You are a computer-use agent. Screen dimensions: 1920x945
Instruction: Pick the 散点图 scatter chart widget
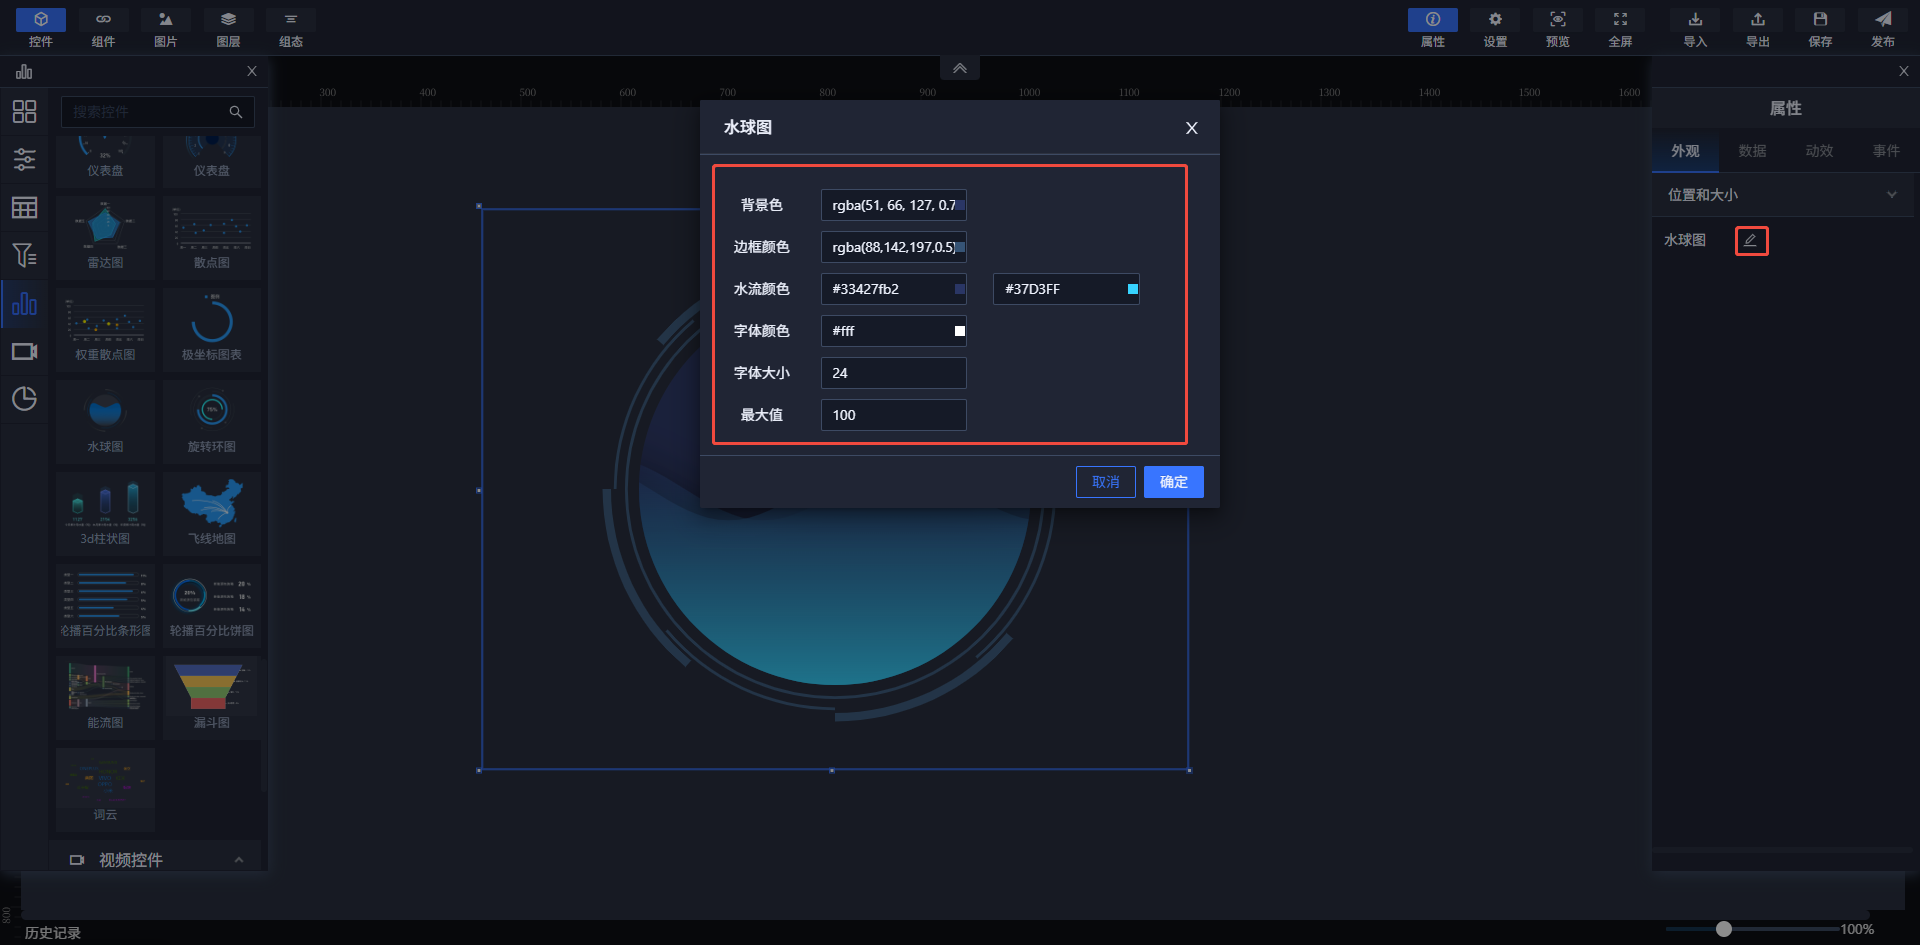(212, 237)
